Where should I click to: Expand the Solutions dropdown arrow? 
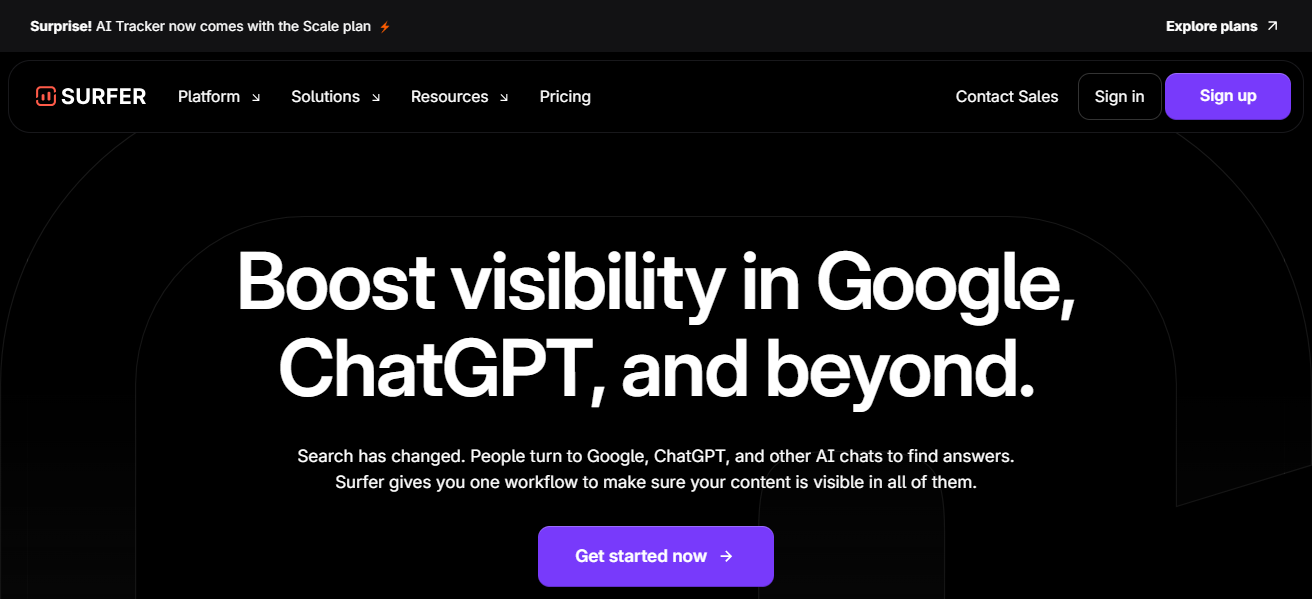tap(376, 98)
